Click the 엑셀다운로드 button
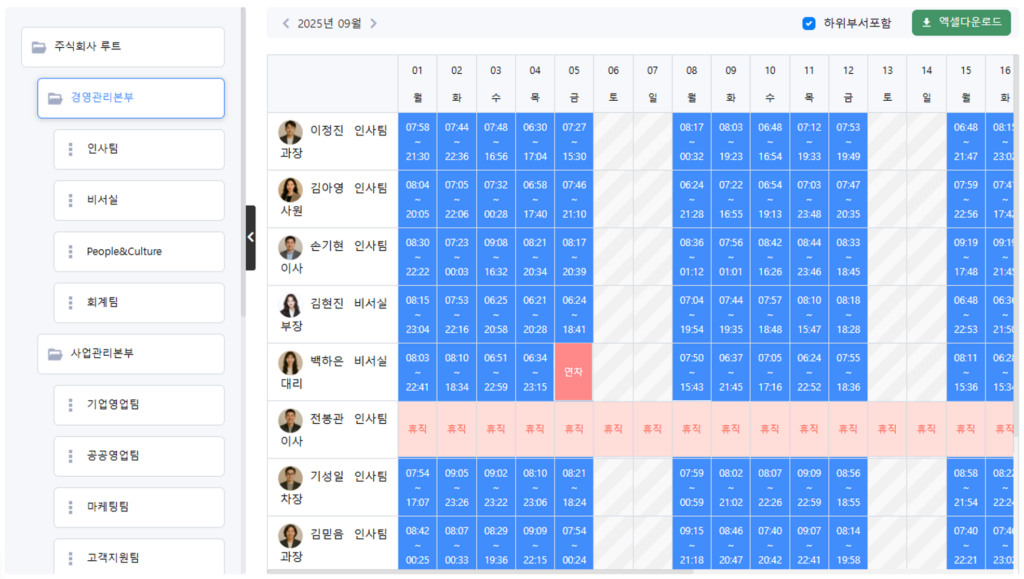This screenshot has width=1024, height=579. tap(961, 23)
